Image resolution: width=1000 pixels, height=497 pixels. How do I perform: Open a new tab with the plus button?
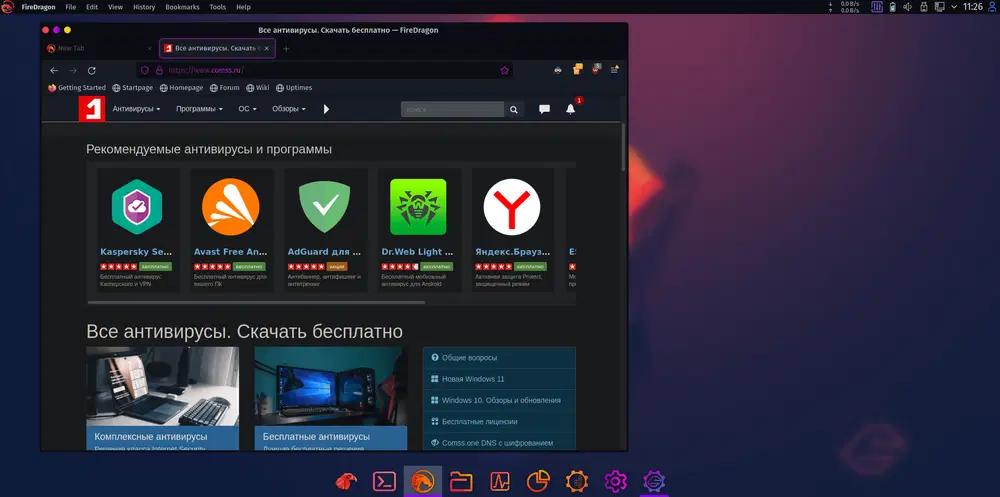click(x=286, y=48)
